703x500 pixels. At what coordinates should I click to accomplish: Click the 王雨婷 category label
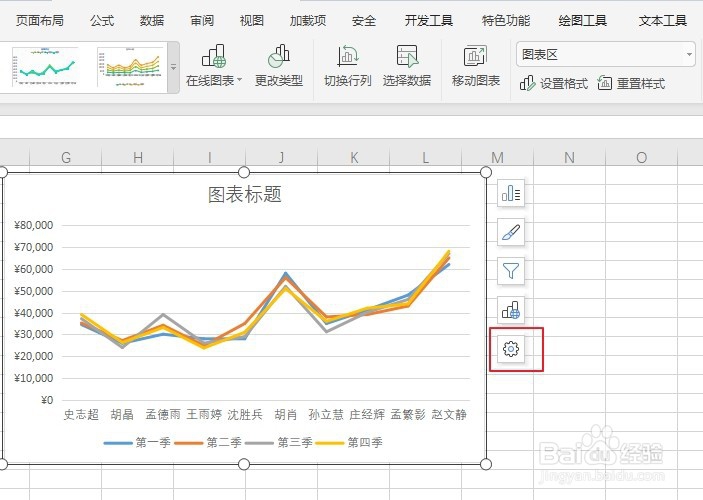(204, 414)
